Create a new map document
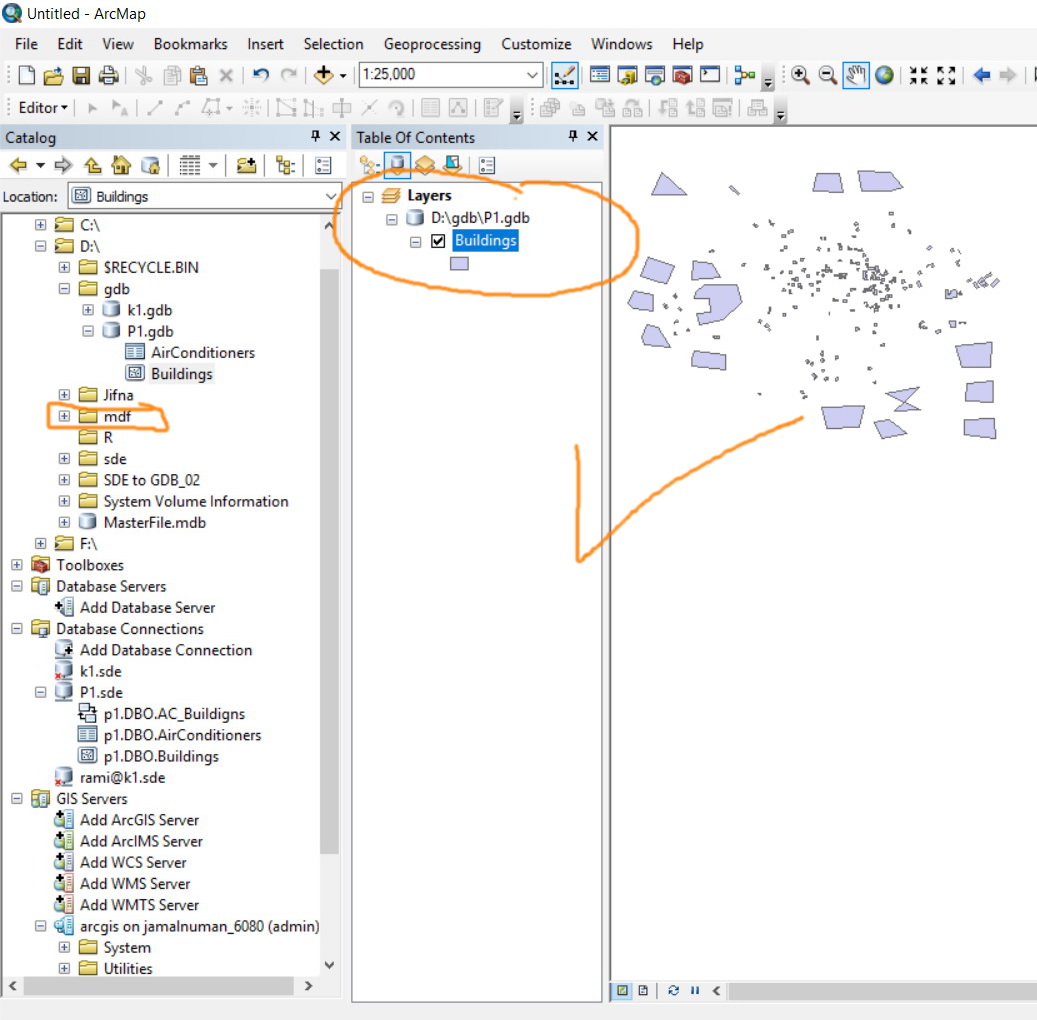Viewport: 1037px width, 1020px height. (26, 75)
